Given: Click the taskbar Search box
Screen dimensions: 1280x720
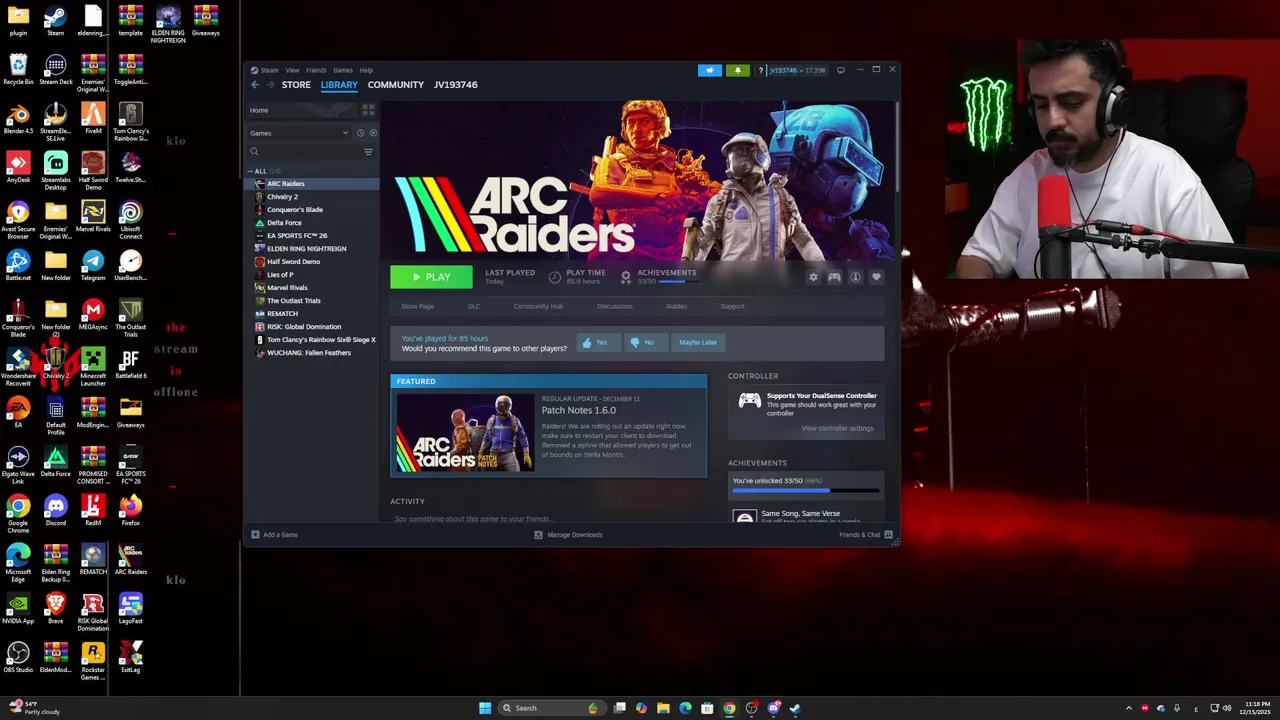Looking at the screenshot, I should tap(551, 708).
